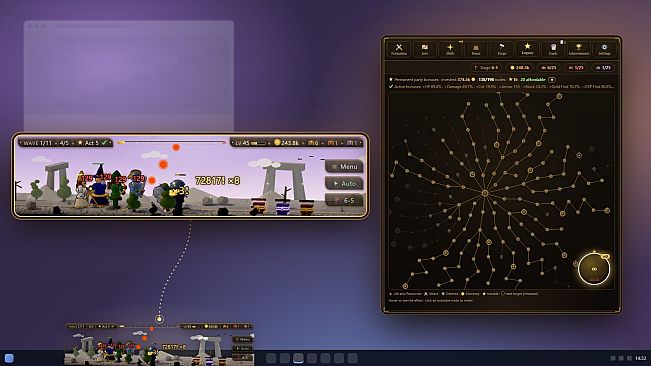Viewport: 651px width, 366px height.
Task: Click the star node count next to affordable
Action: point(514,80)
